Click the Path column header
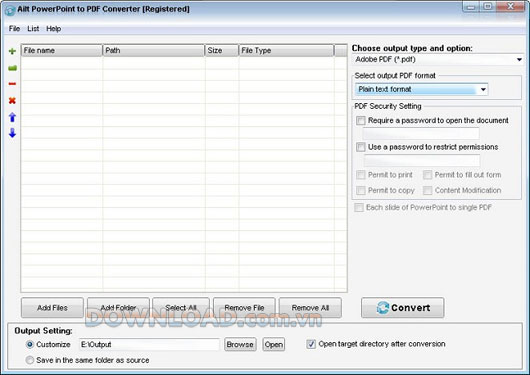Viewport: 530px width, 375px height. coord(154,50)
